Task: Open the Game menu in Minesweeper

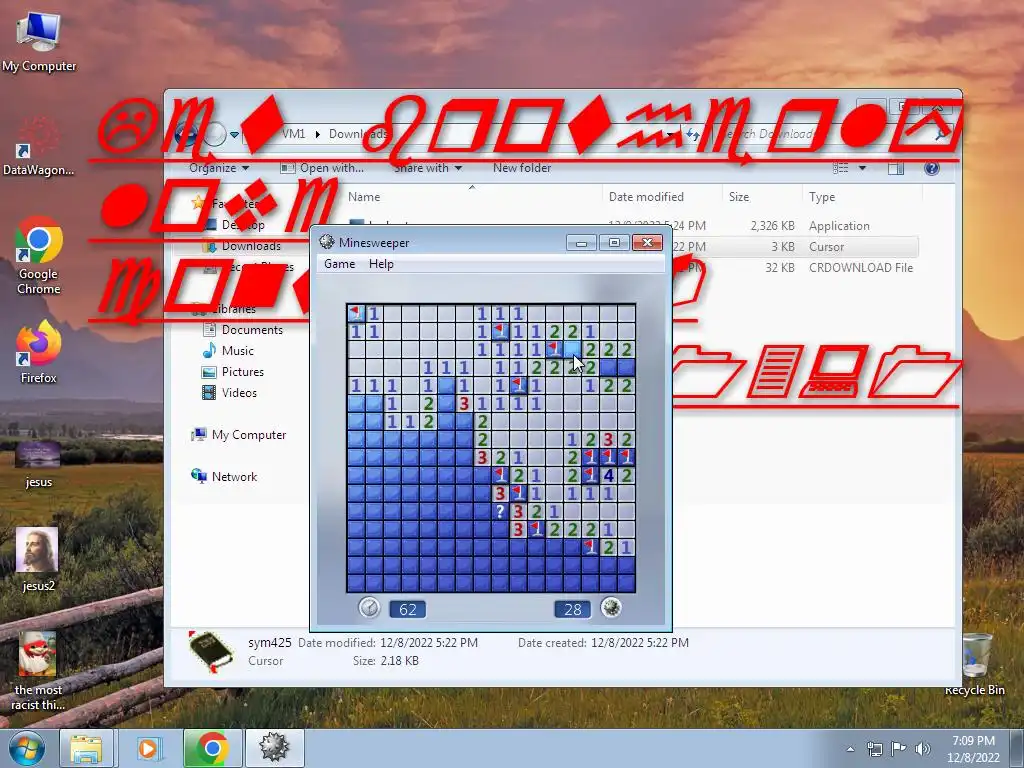Action: [x=339, y=264]
